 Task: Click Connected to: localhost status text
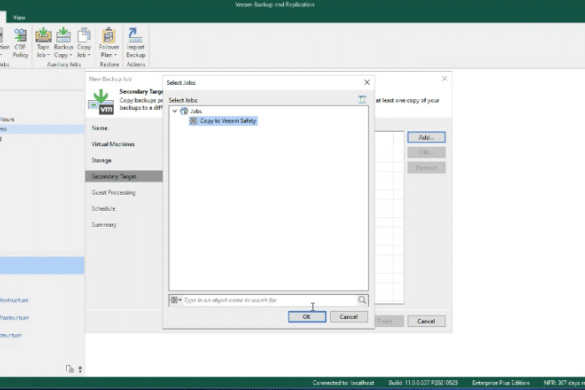[x=343, y=383]
